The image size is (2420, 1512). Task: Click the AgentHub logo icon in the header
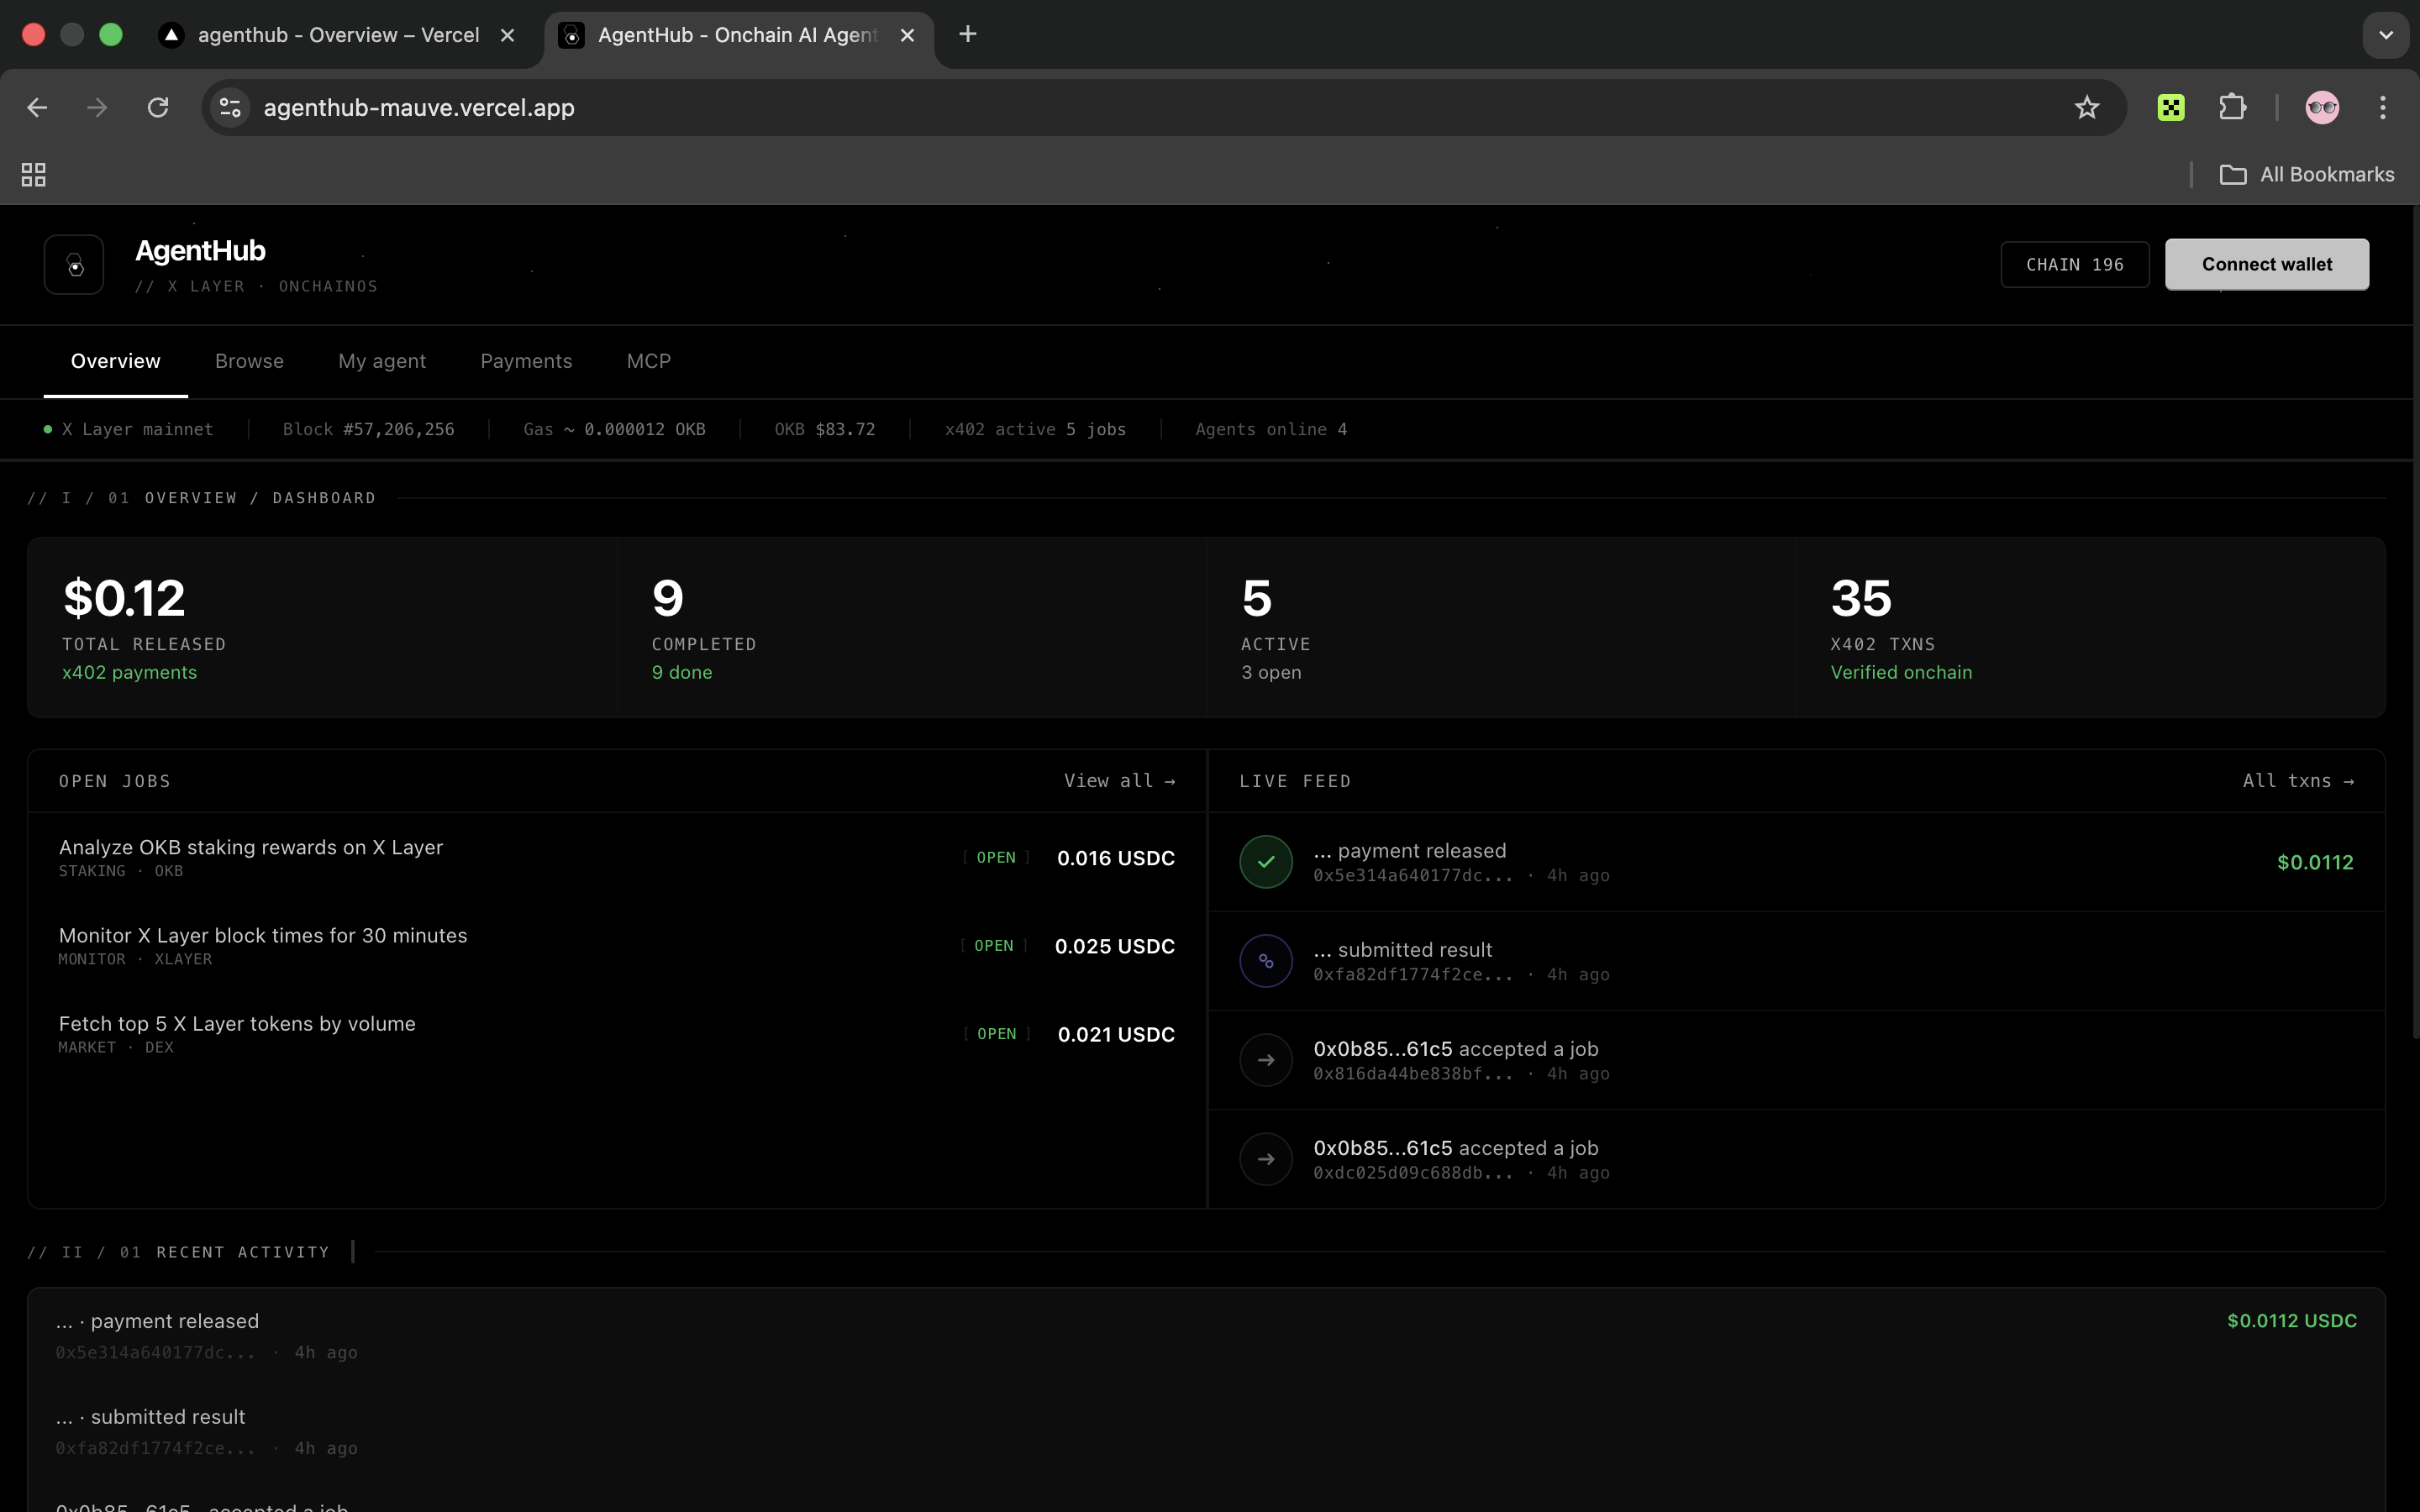[74, 264]
